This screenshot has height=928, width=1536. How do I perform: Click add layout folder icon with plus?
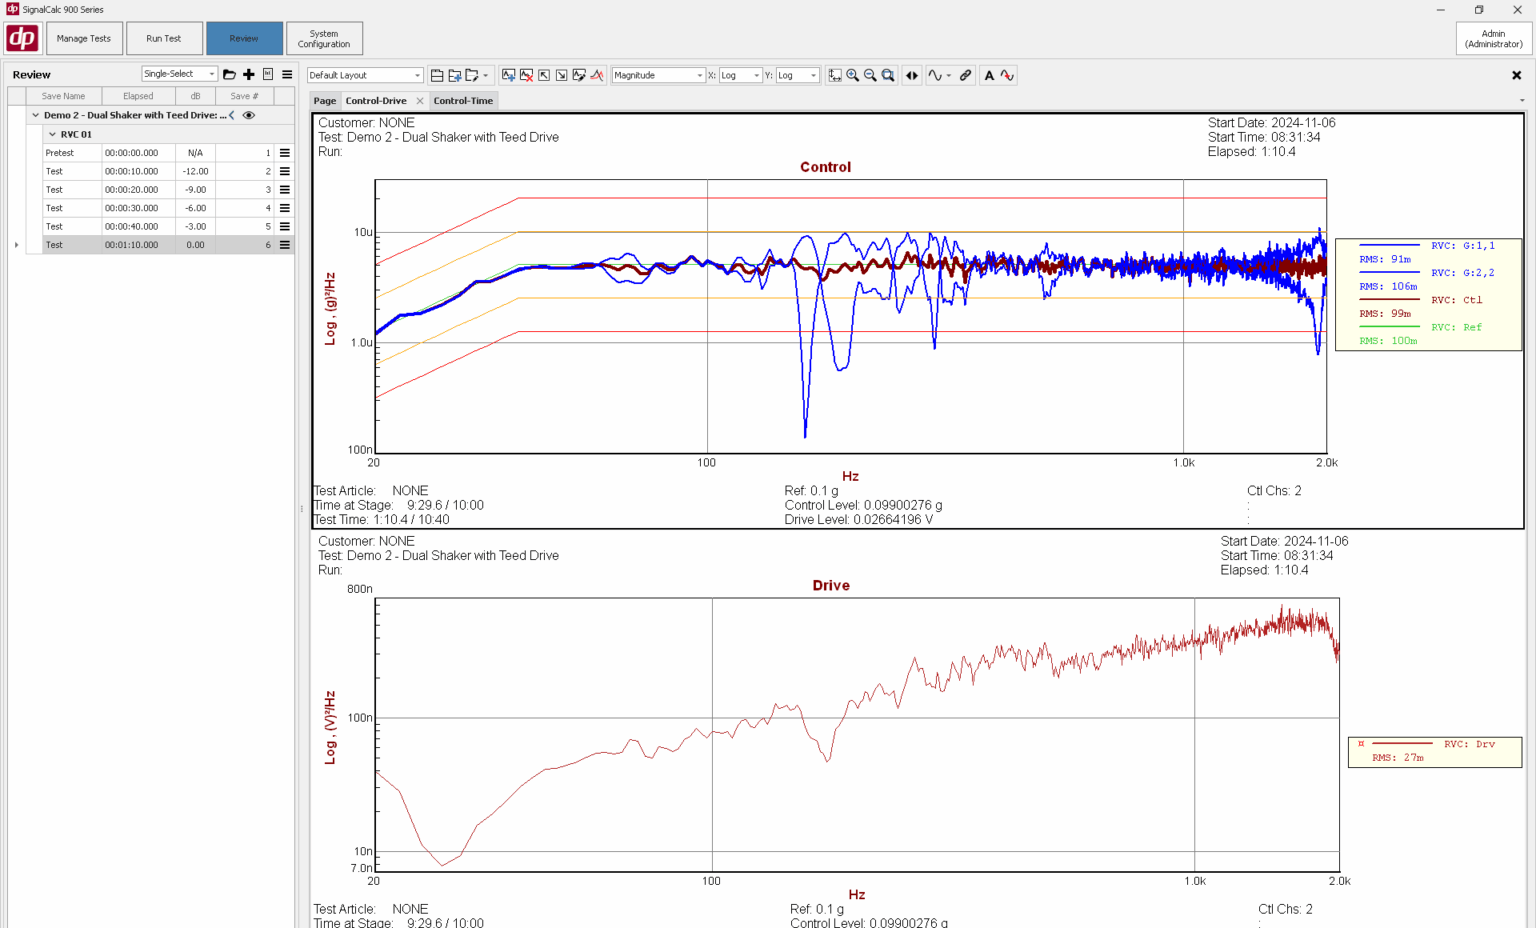click(455, 75)
